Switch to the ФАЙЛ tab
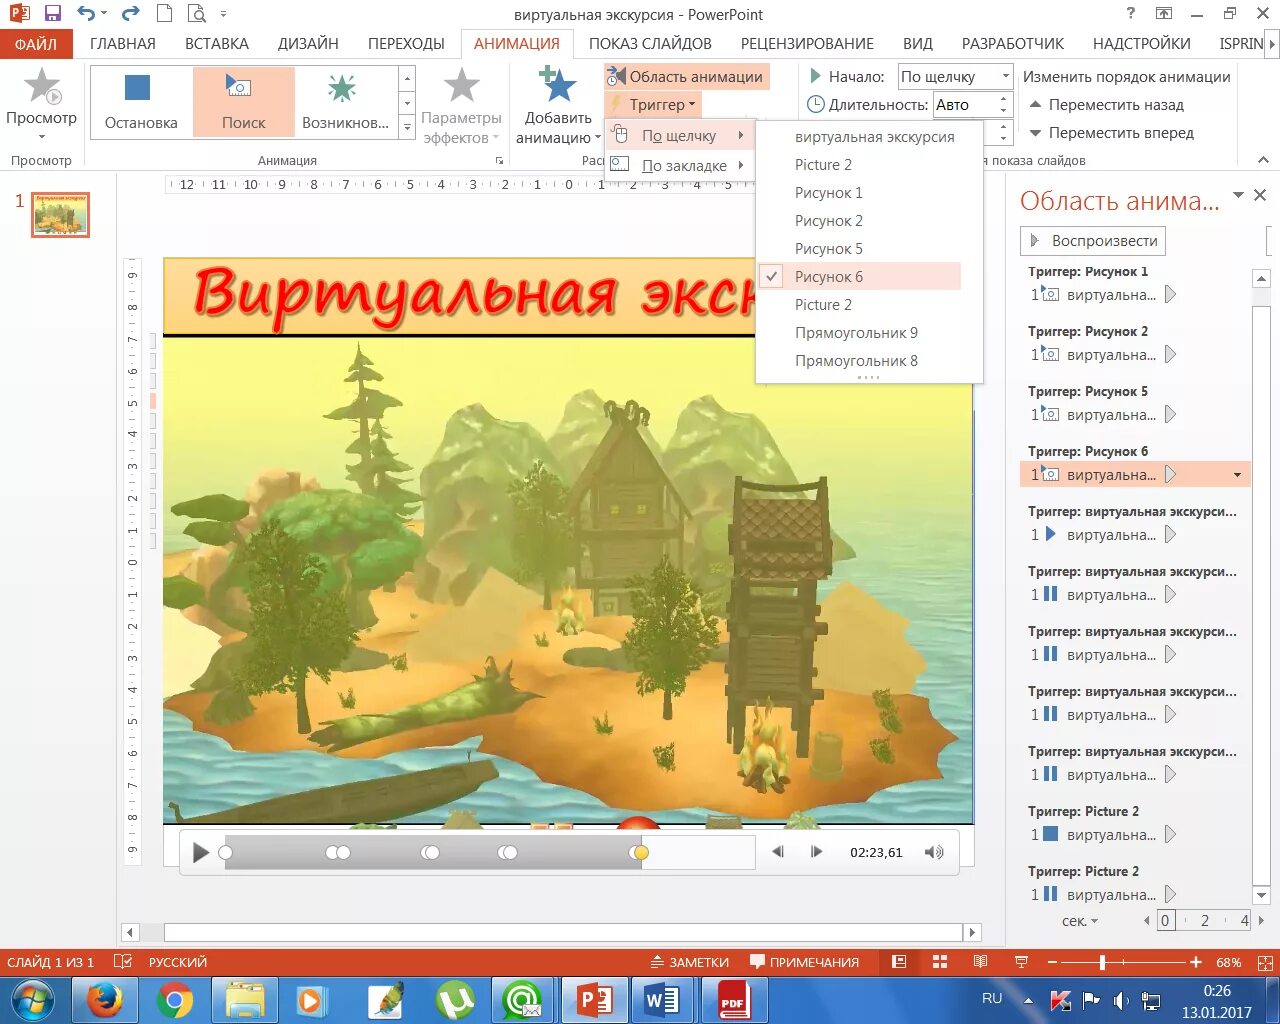This screenshot has width=1280, height=1024. (x=36, y=44)
